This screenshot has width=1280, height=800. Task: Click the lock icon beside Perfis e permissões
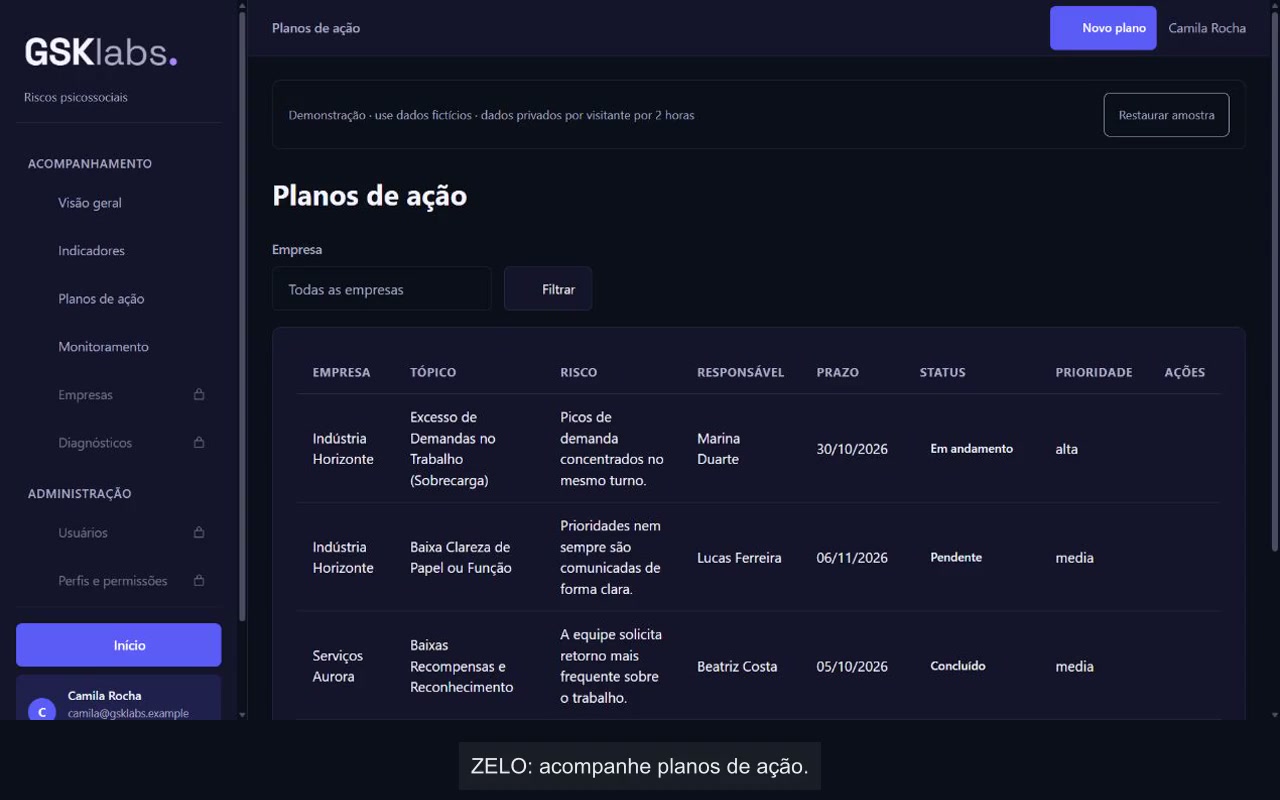click(x=199, y=581)
